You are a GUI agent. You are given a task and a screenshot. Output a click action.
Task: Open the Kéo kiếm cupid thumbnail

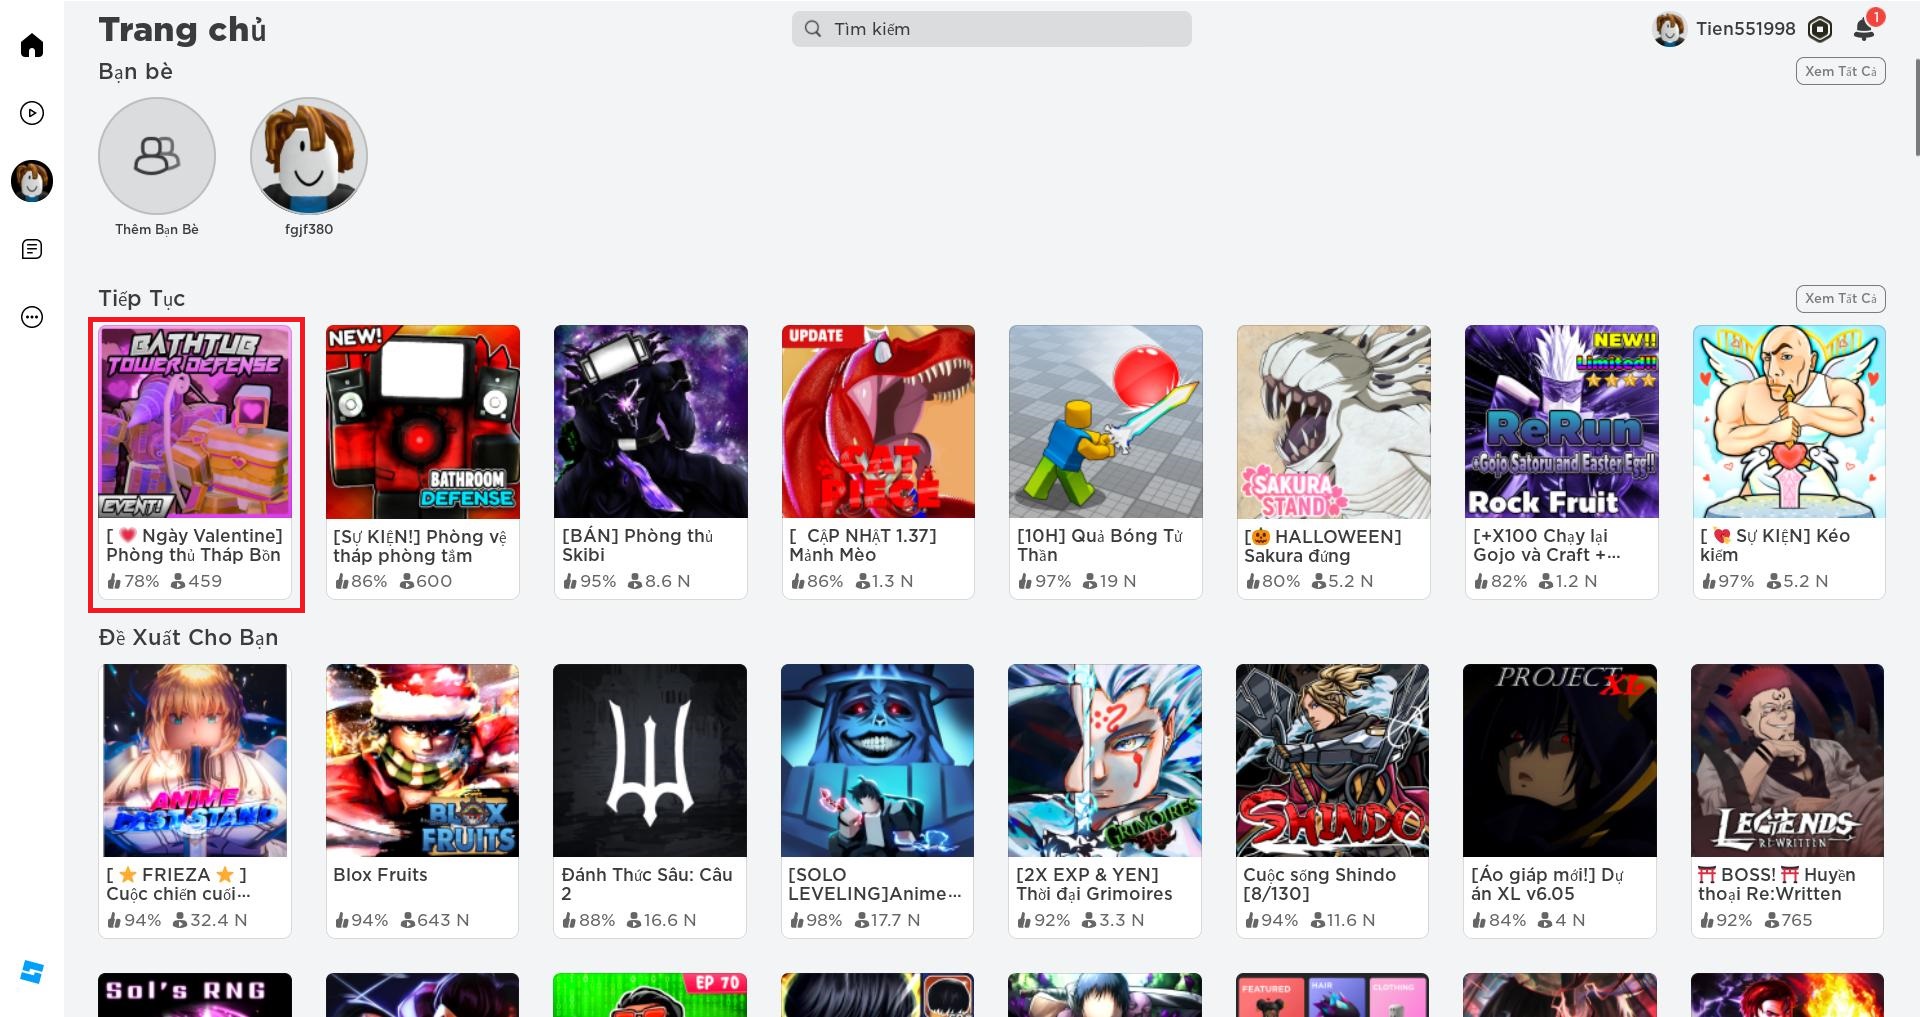1789,421
